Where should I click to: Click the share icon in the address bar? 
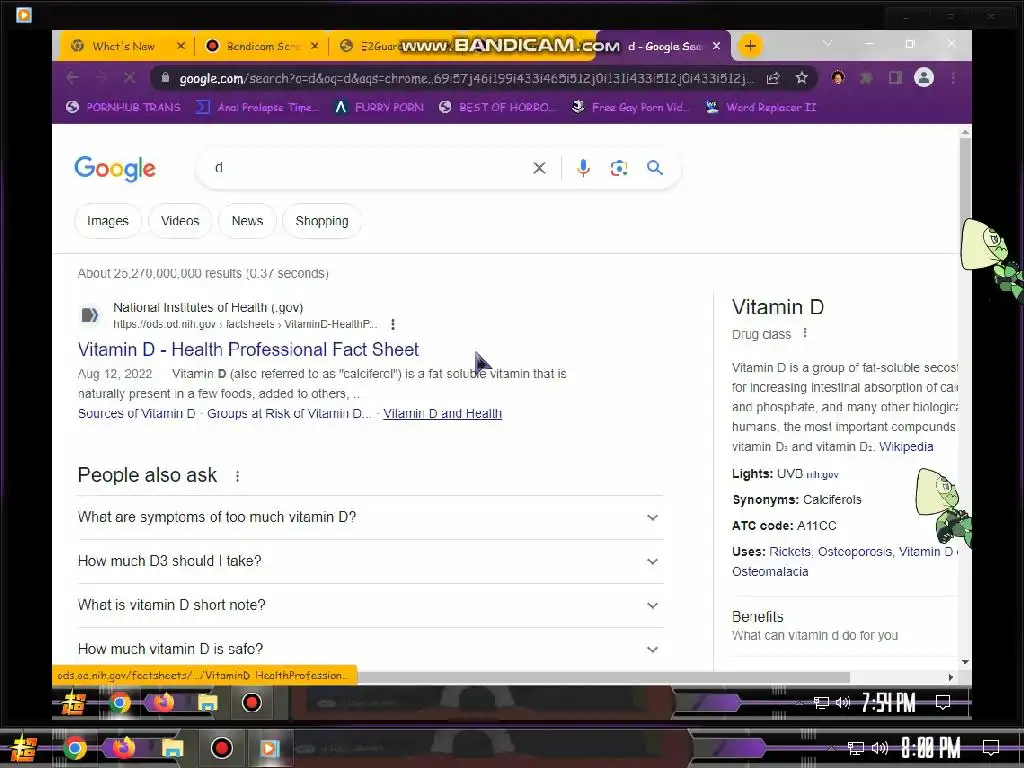click(773, 78)
